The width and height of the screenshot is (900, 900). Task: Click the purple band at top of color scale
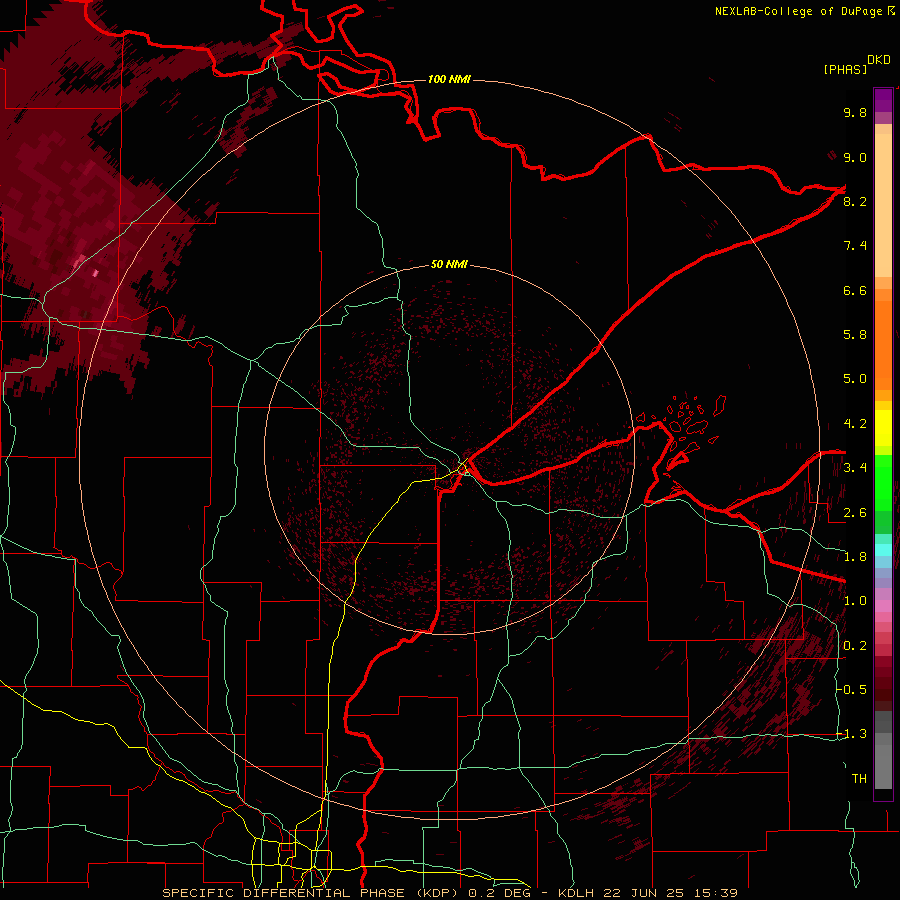tap(883, 100)
